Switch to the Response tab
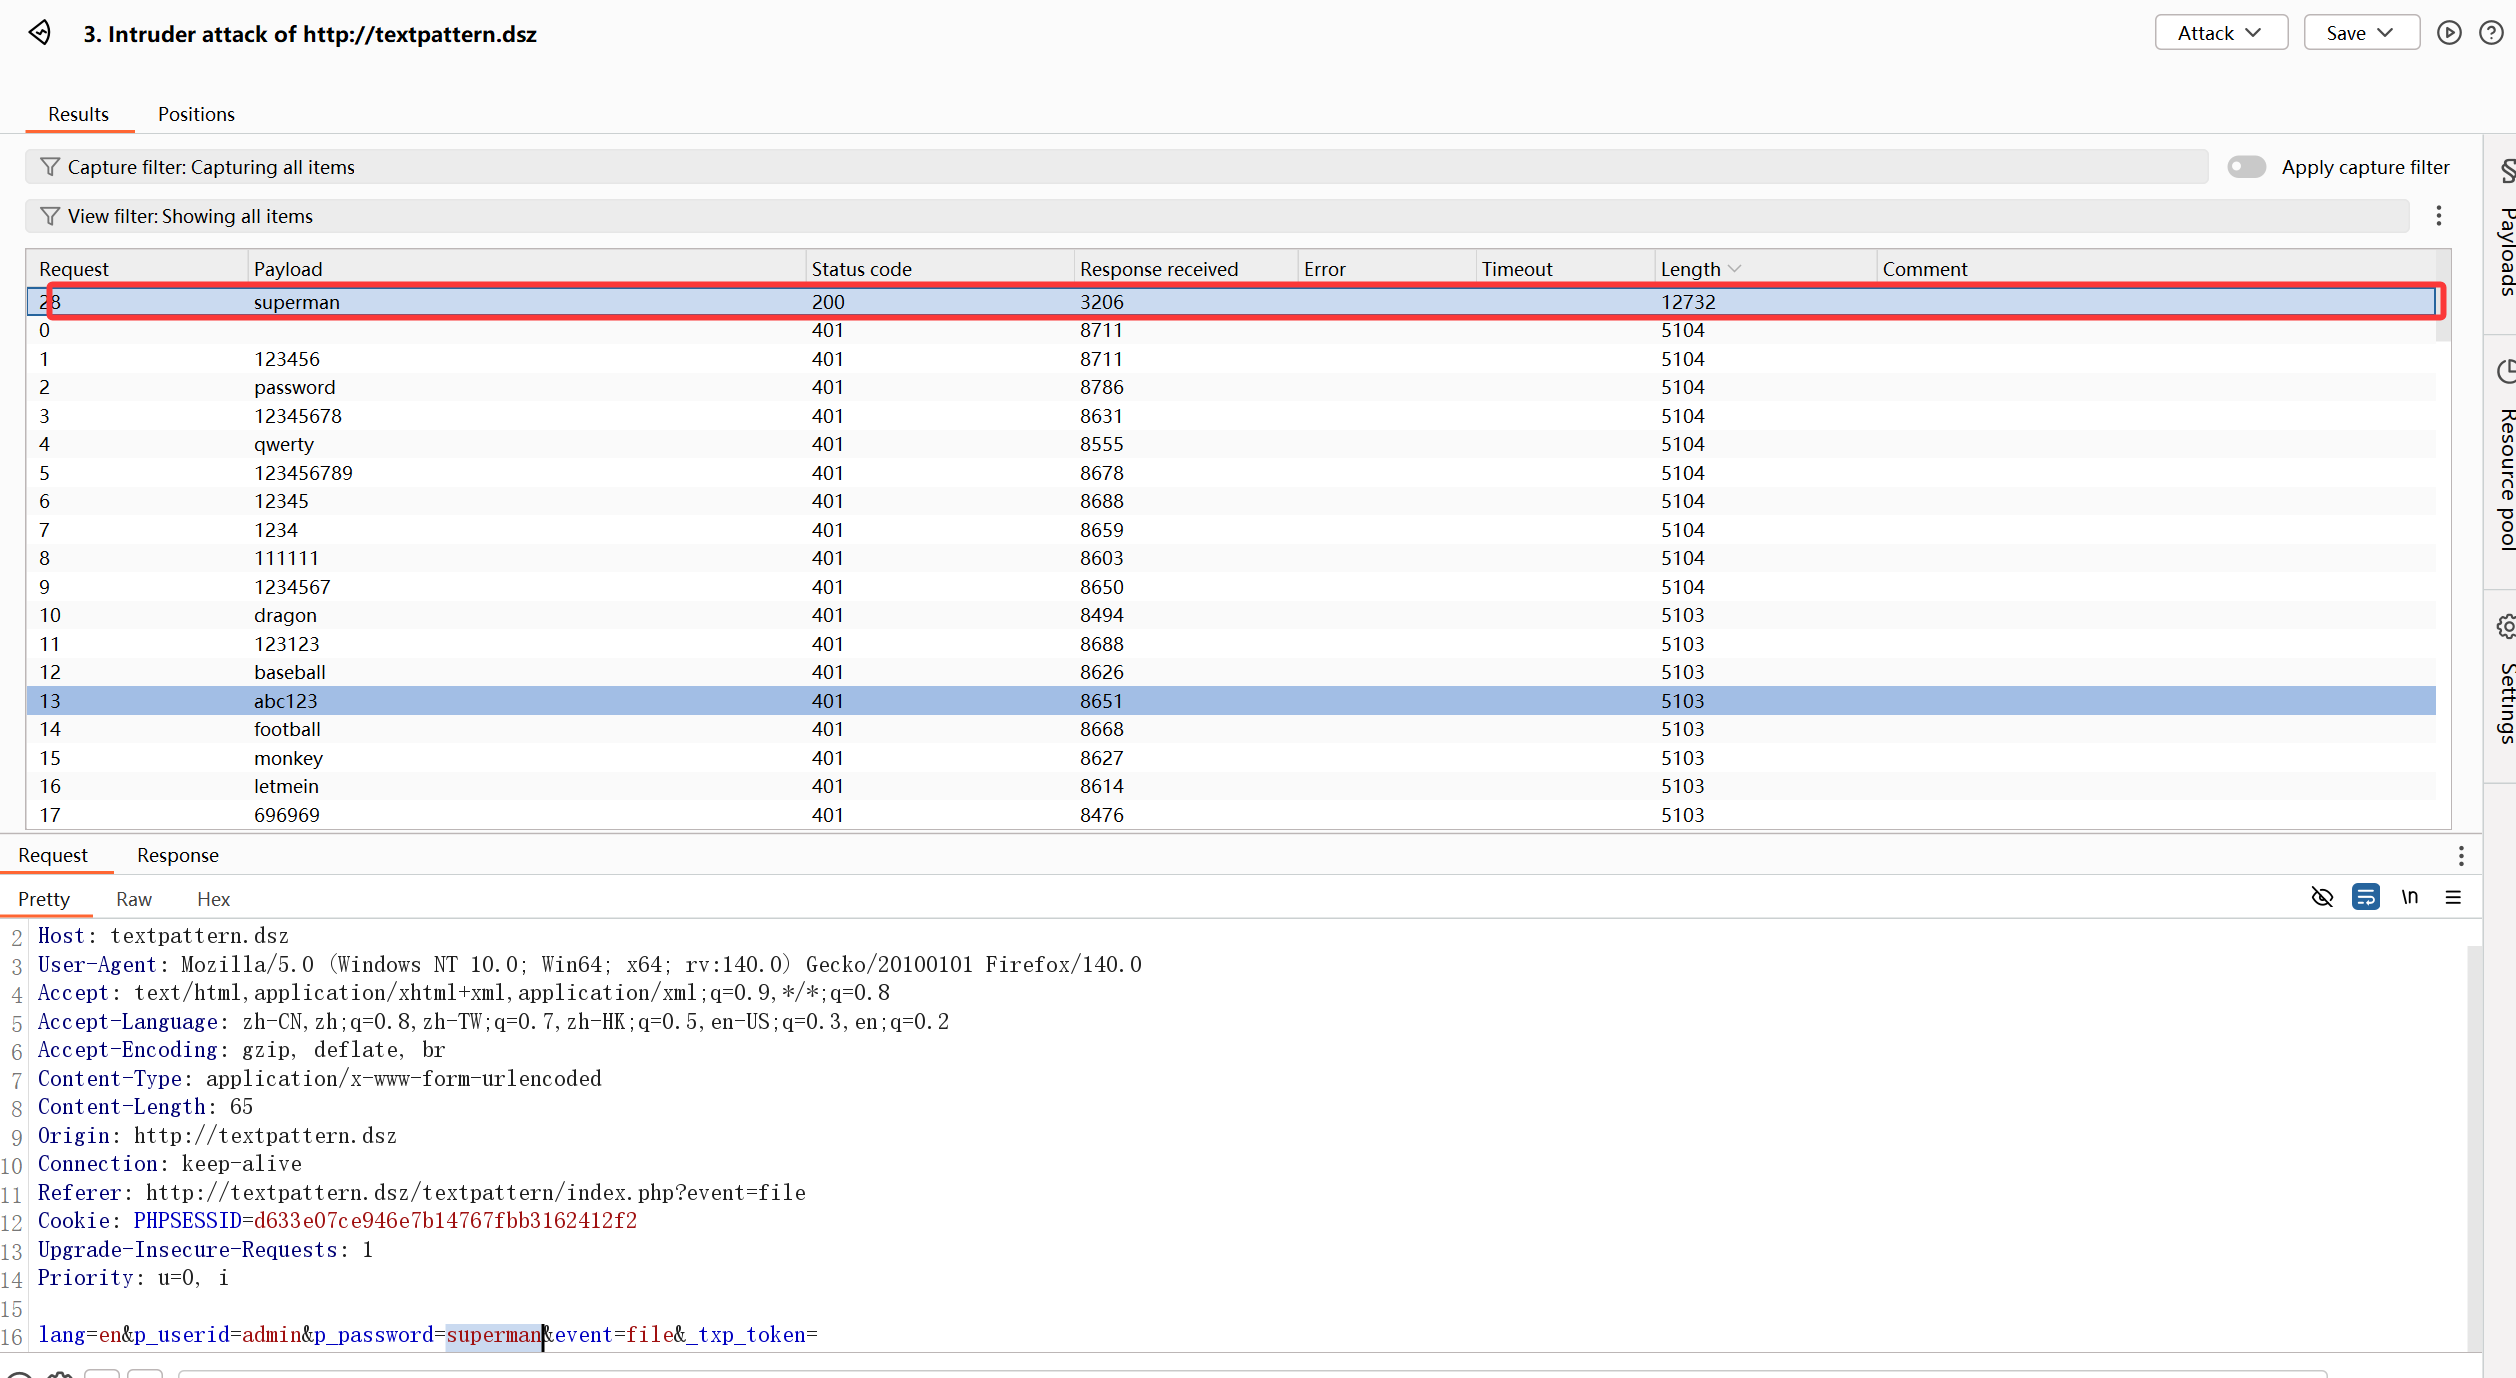The width and height of the screenshot is (2516, 1378). pos(177,855)
